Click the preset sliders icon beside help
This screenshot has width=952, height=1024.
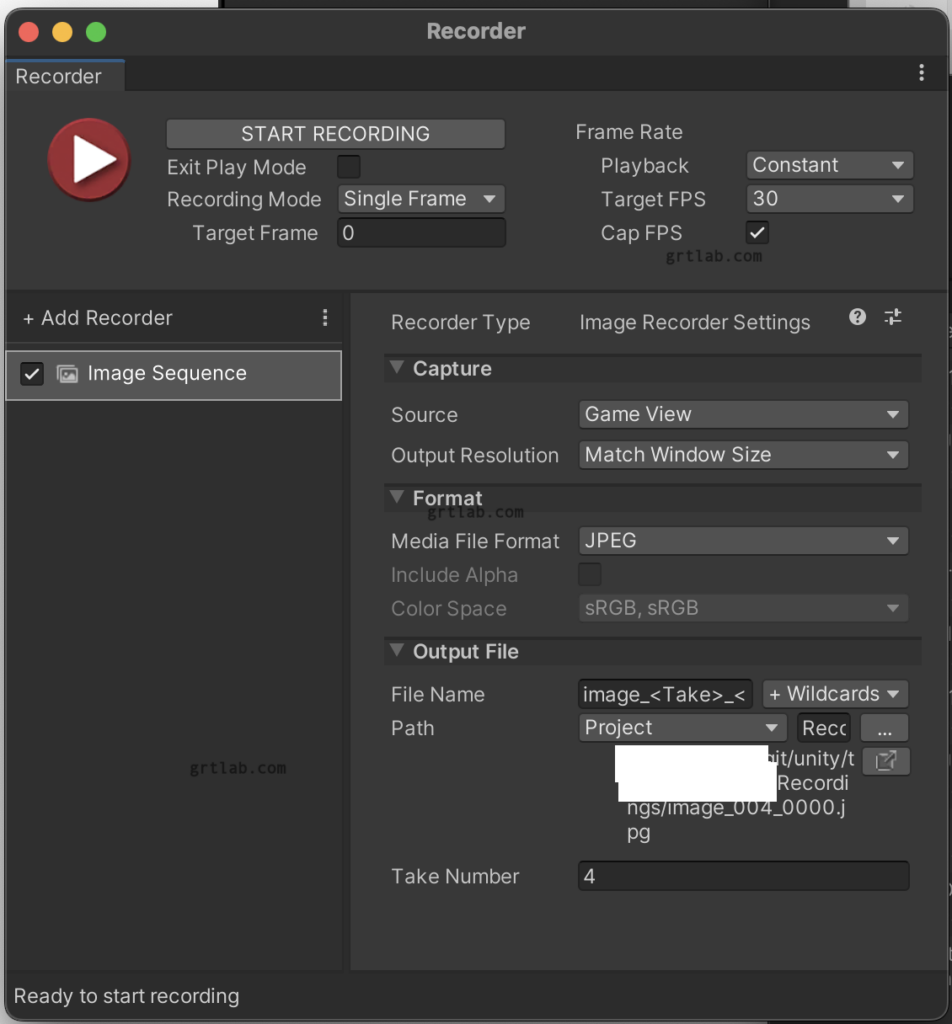(892, 317)
